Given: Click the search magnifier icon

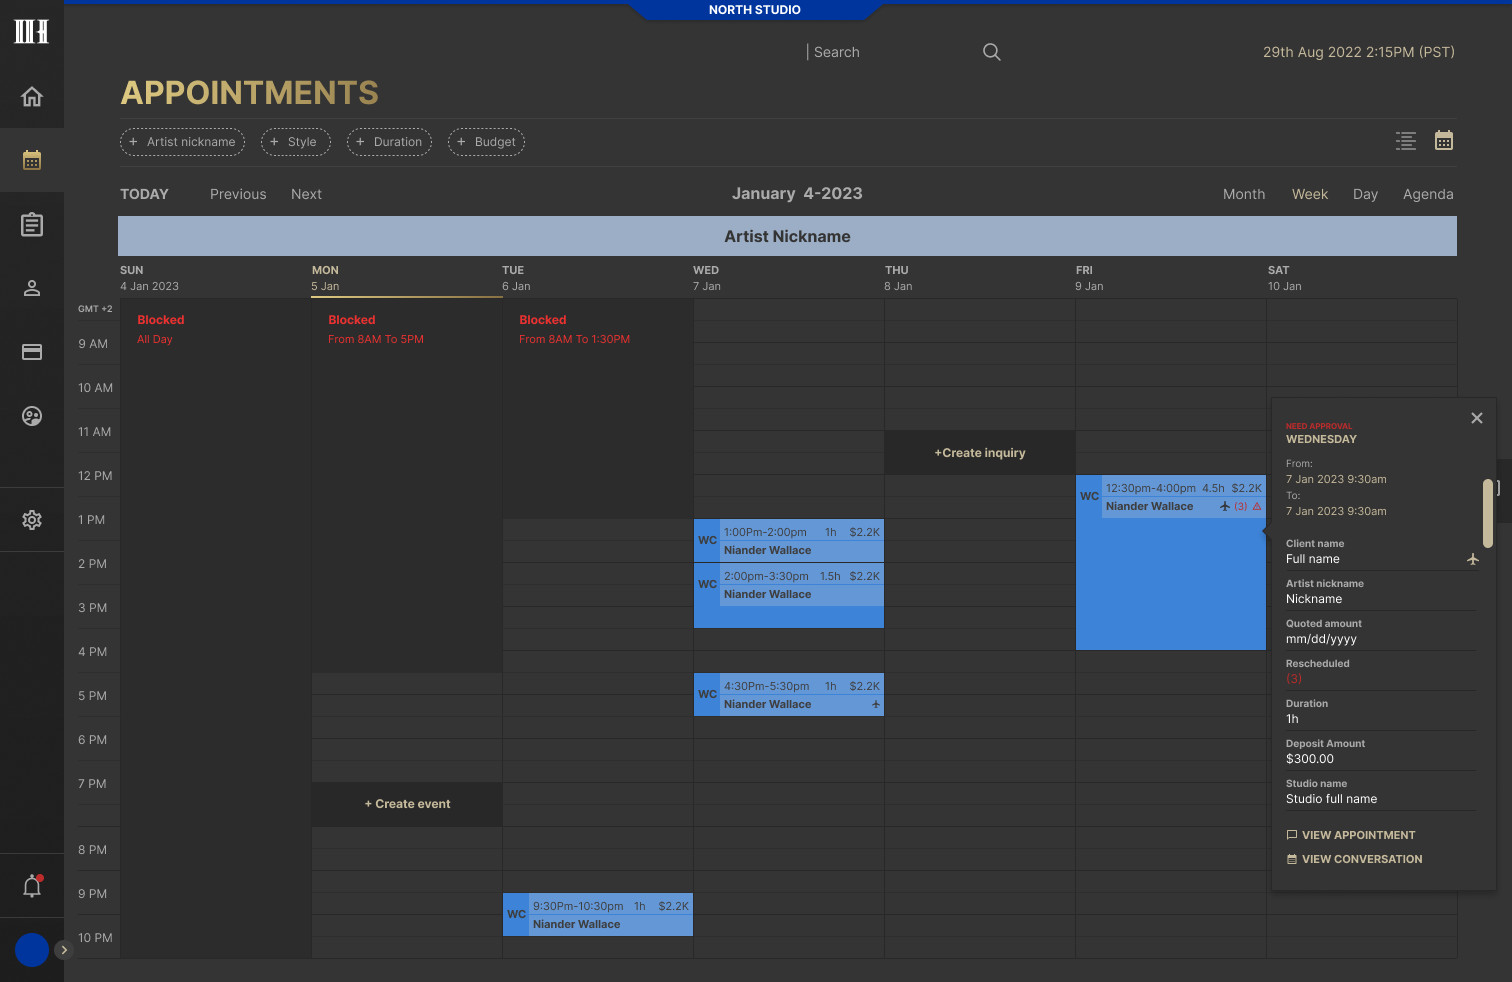Looking at the screenshot, I should [x=992, y=52].
